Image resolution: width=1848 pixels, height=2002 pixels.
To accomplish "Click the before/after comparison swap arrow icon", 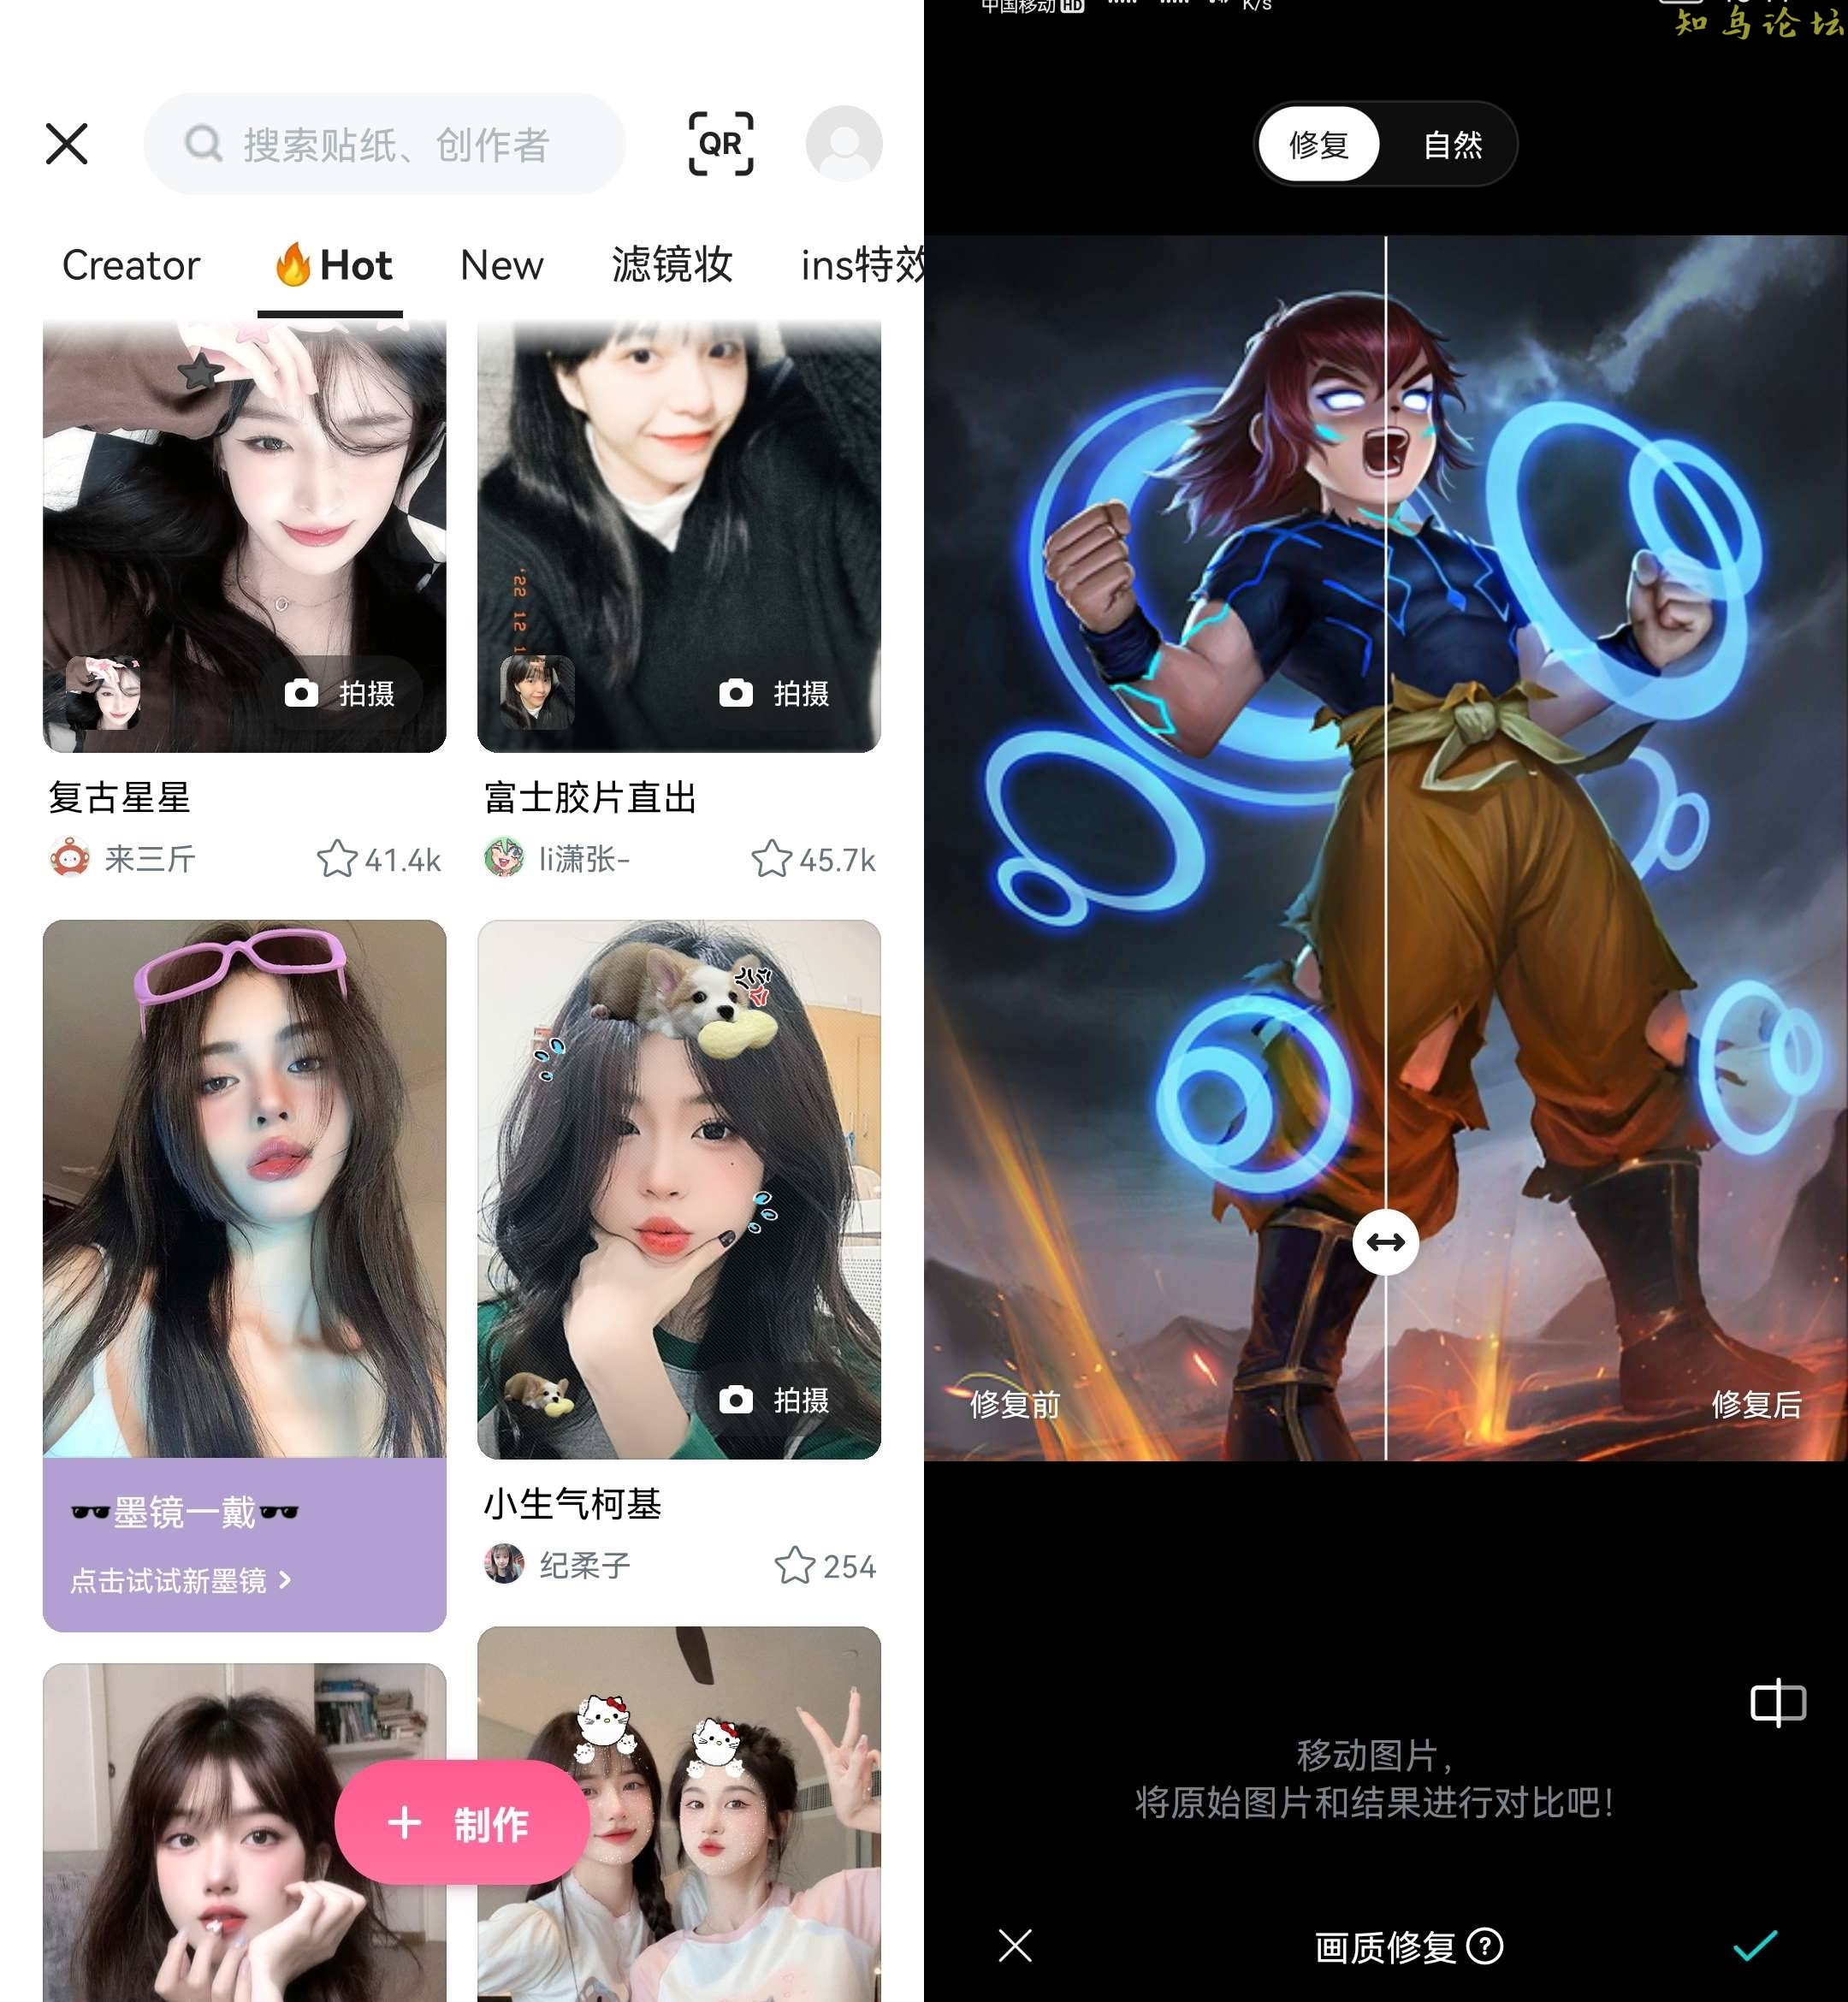I will click(x=1386, y=1241).
